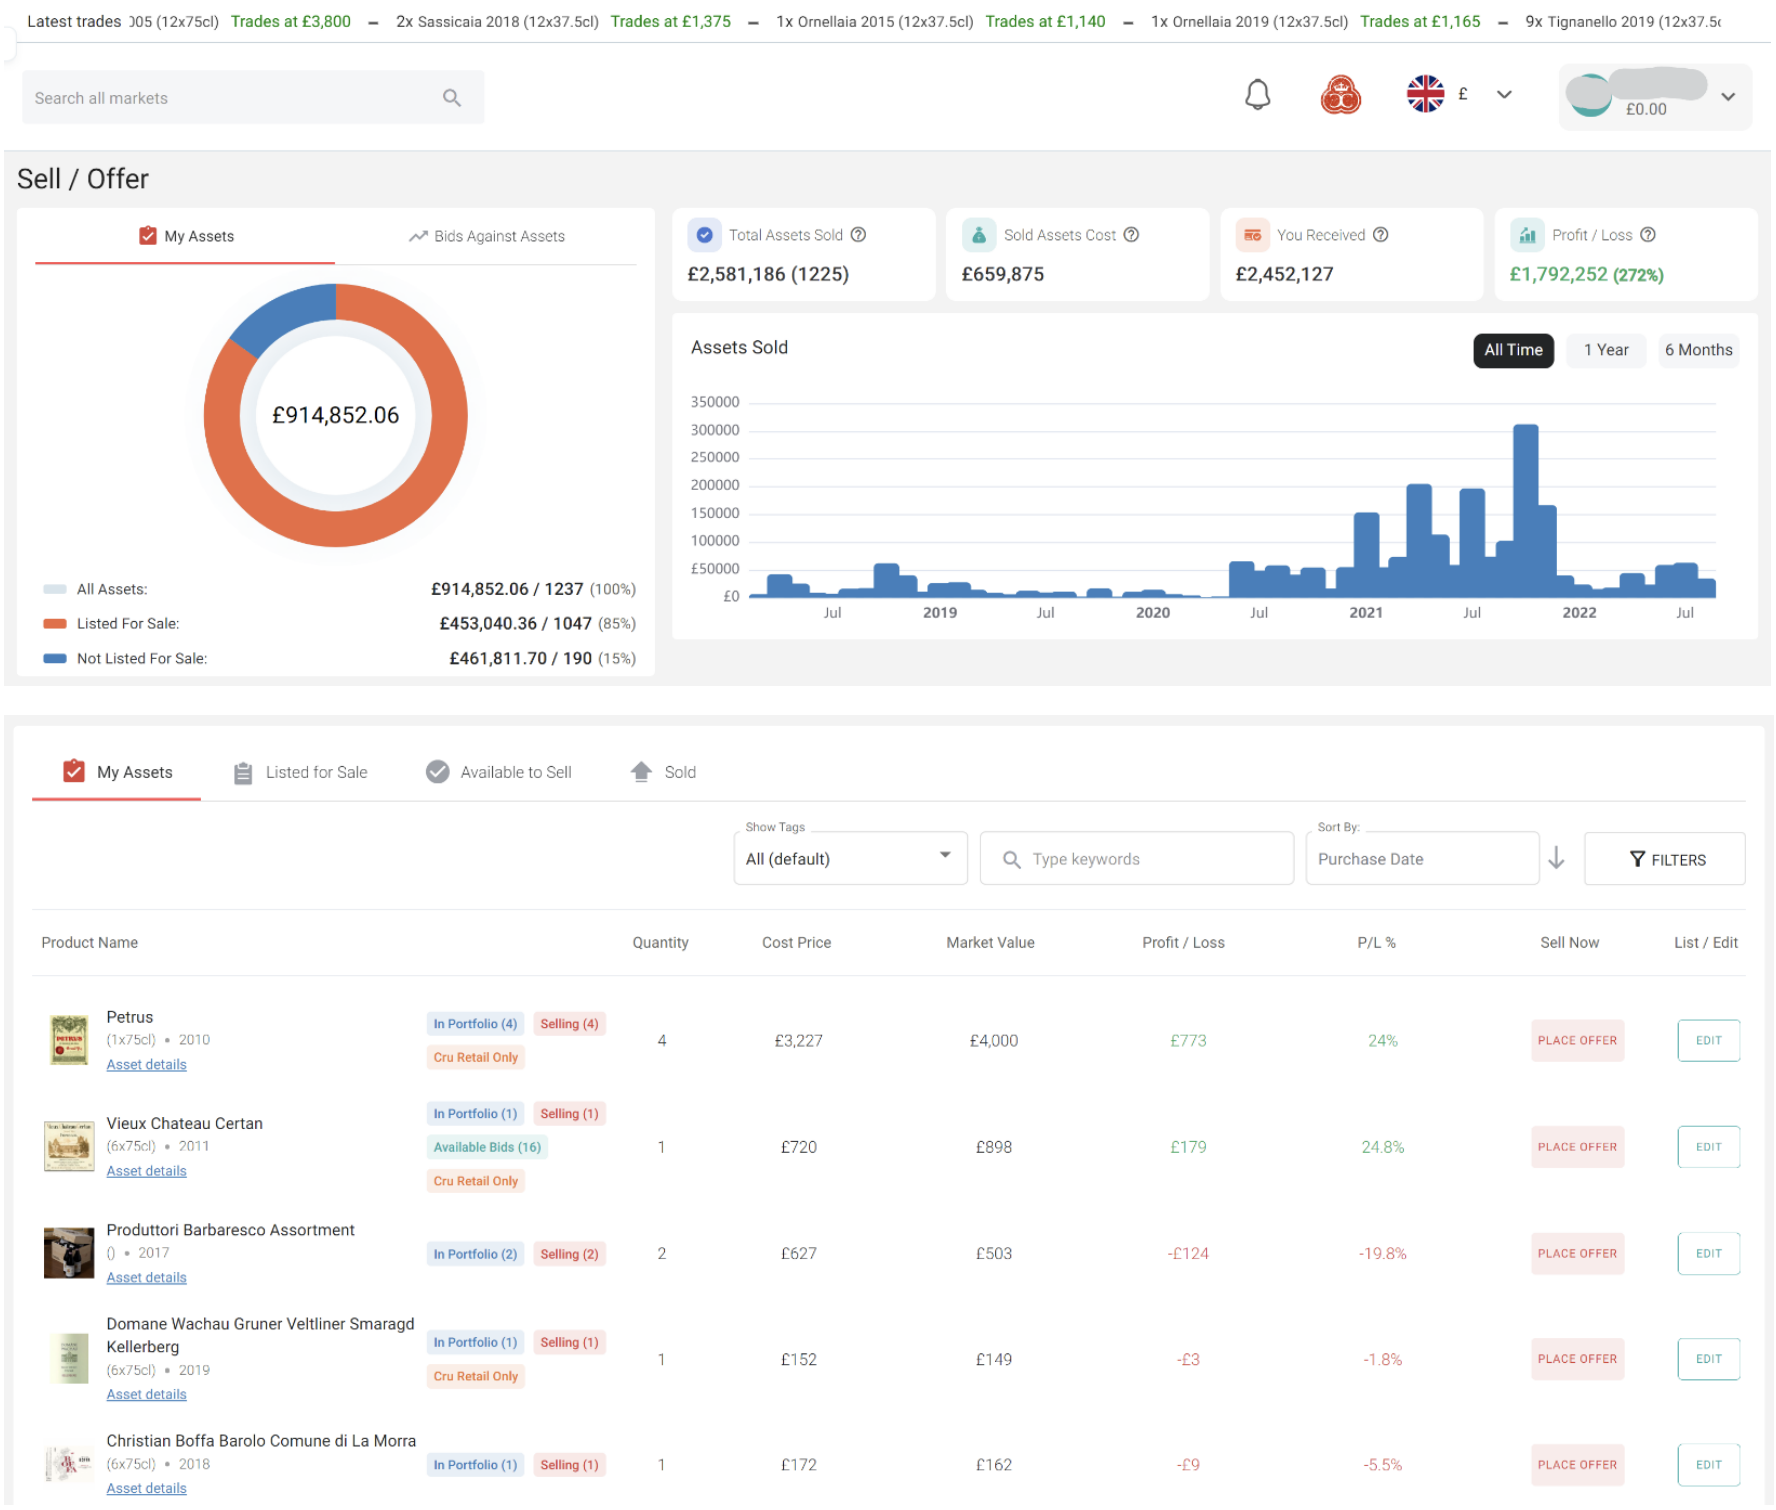The image size is (1776, 1510).
Task: Toggle sort direction arrow
Action: pyautogui.click(x=1556, y=858)
